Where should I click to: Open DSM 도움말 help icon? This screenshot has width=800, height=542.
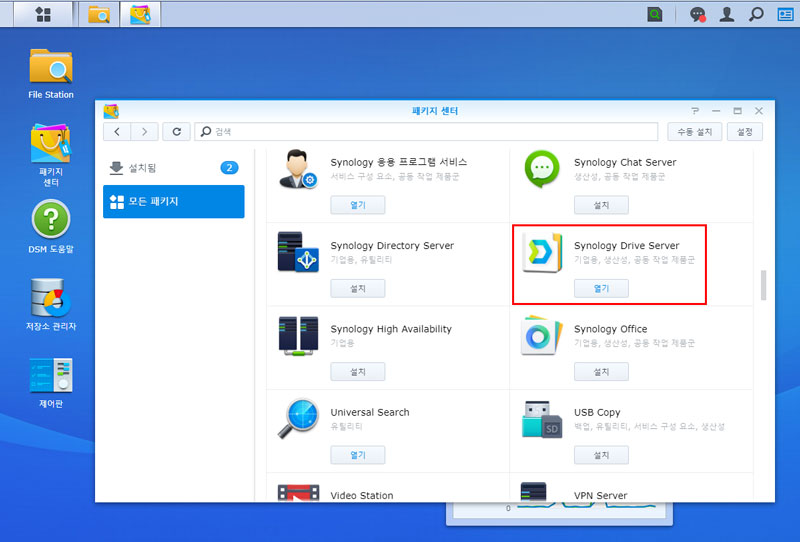click(50, 221)
